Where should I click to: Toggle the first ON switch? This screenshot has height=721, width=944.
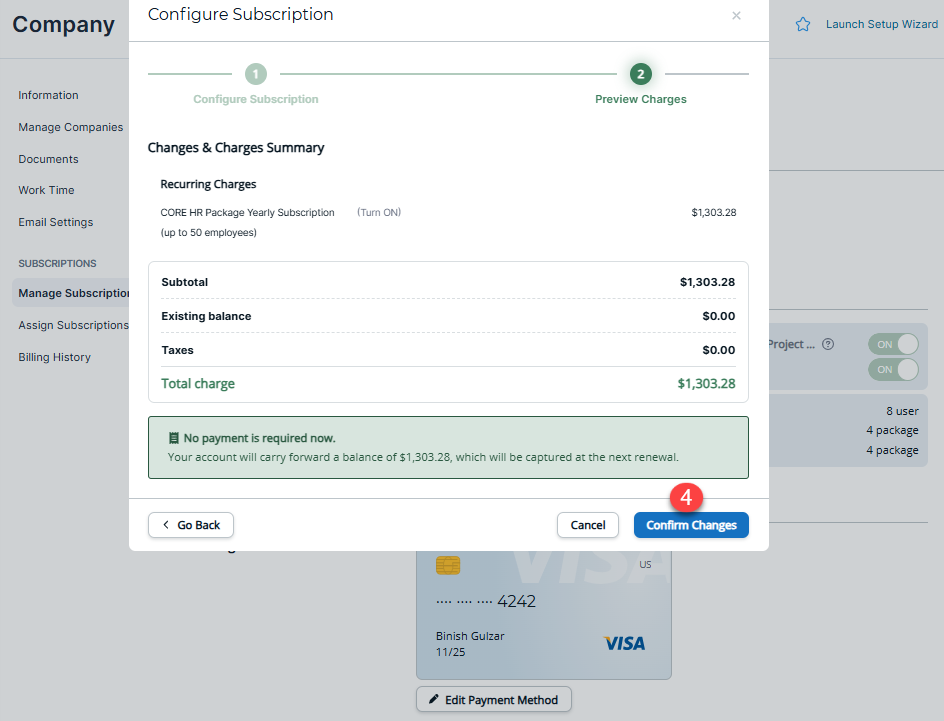(893, 344)
